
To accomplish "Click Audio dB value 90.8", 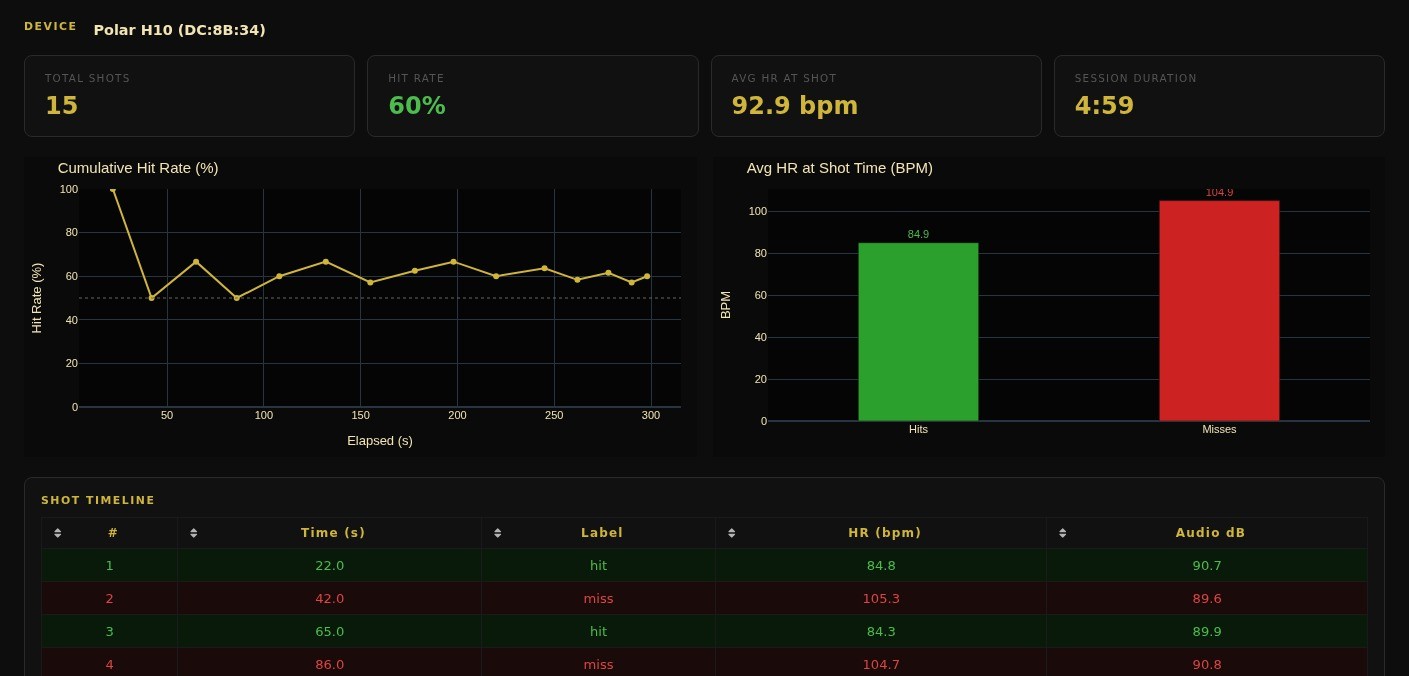I will click(1207, 664).
